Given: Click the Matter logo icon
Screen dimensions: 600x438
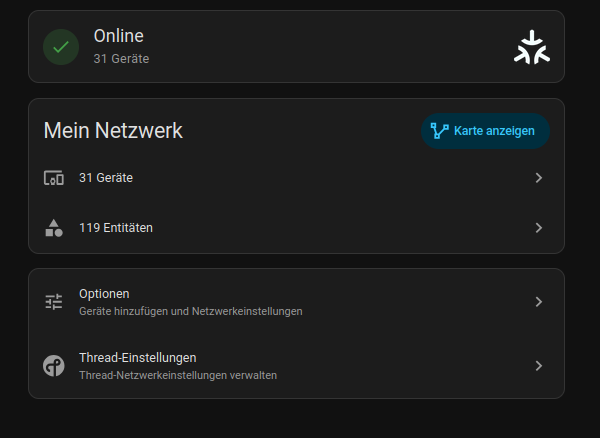Looking at the screenshot, I should point(532,47).
